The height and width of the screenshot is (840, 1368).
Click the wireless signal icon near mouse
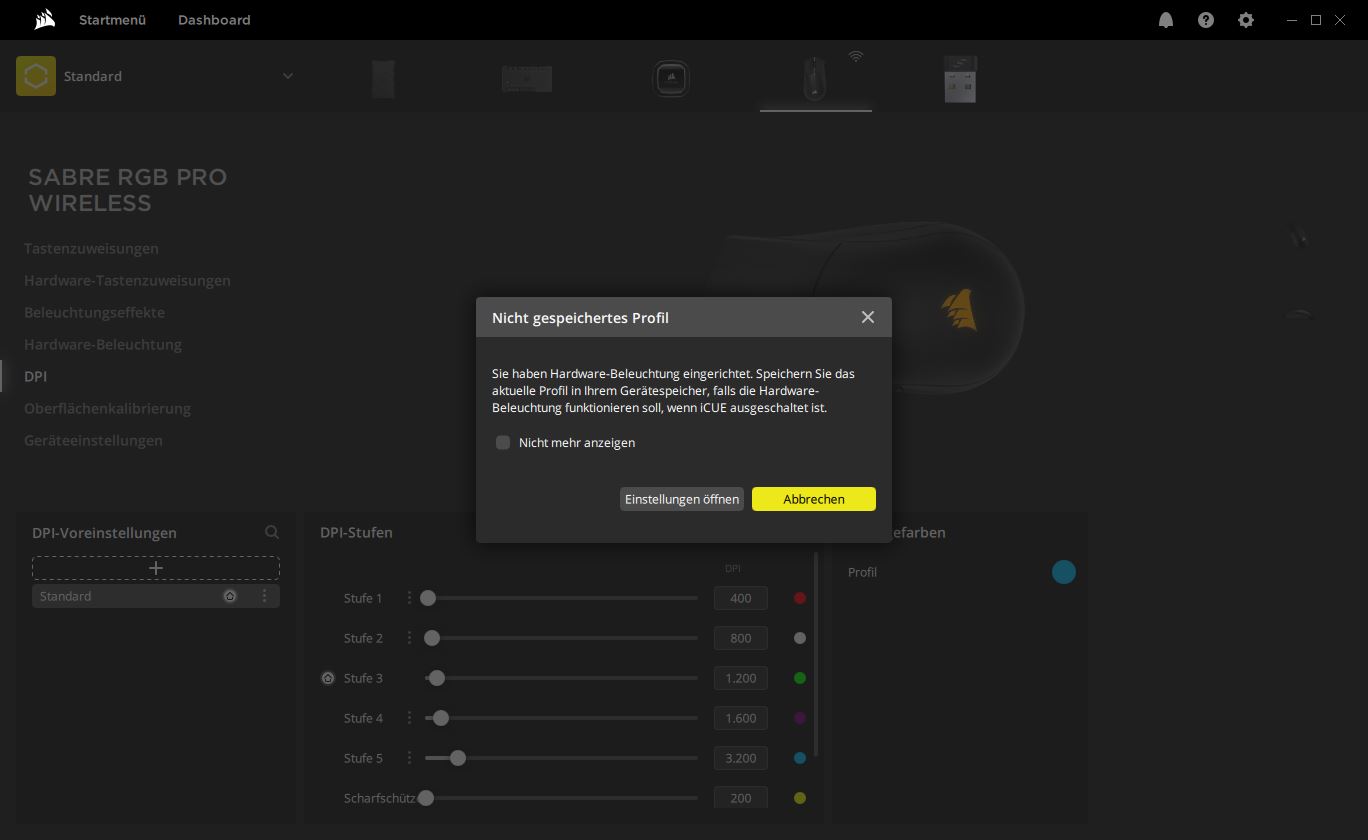click(x=856, y=57)
